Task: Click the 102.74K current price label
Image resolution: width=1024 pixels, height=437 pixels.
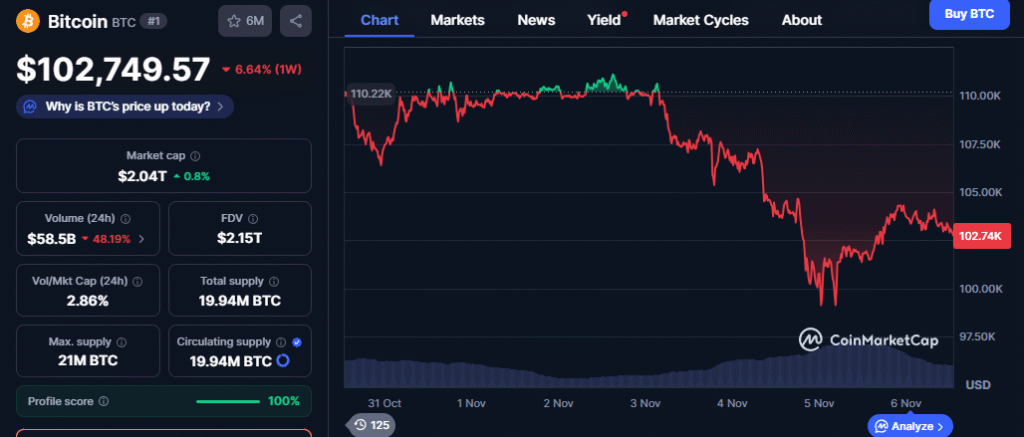Action: pos(984,236)
